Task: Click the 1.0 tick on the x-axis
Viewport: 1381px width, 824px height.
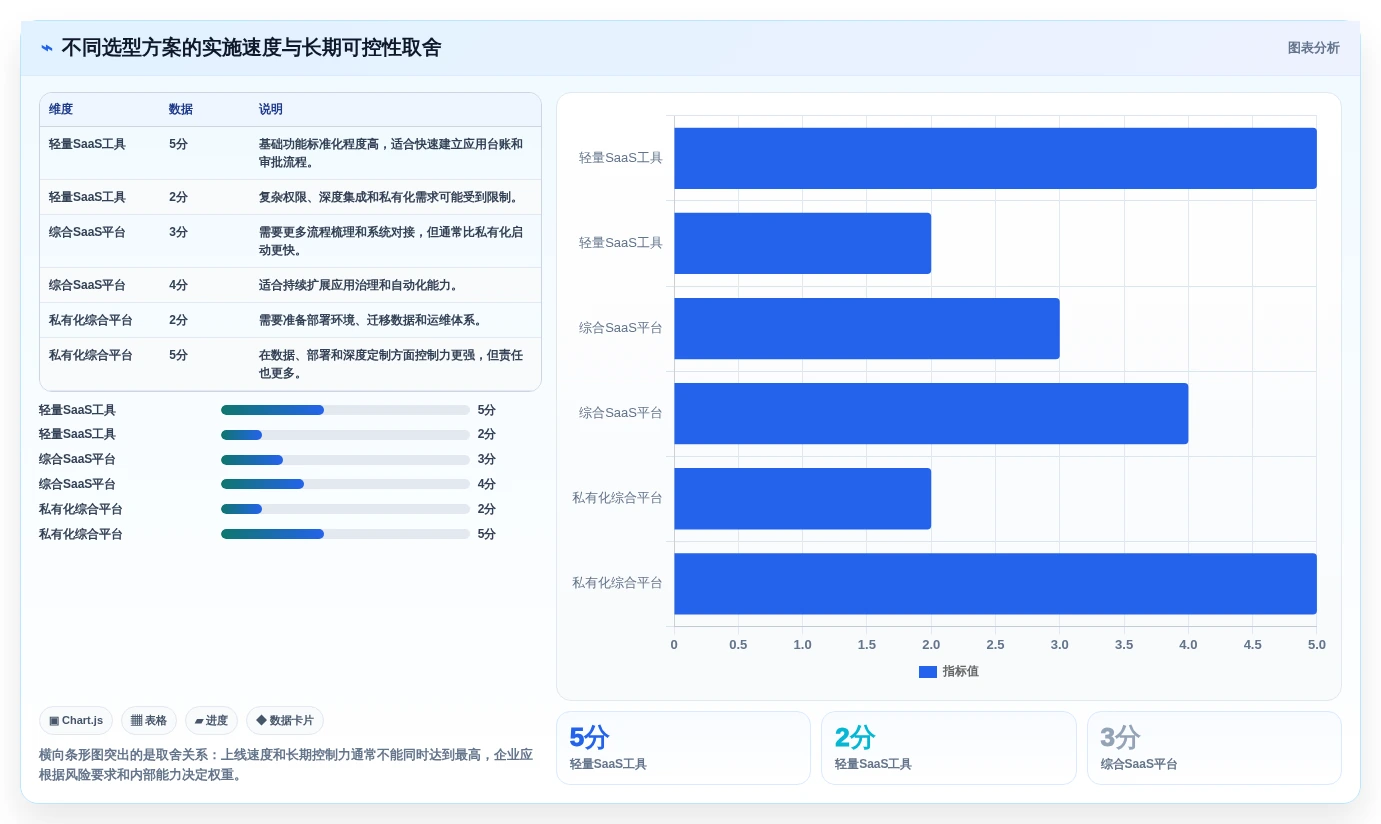Action: [802, 645]
